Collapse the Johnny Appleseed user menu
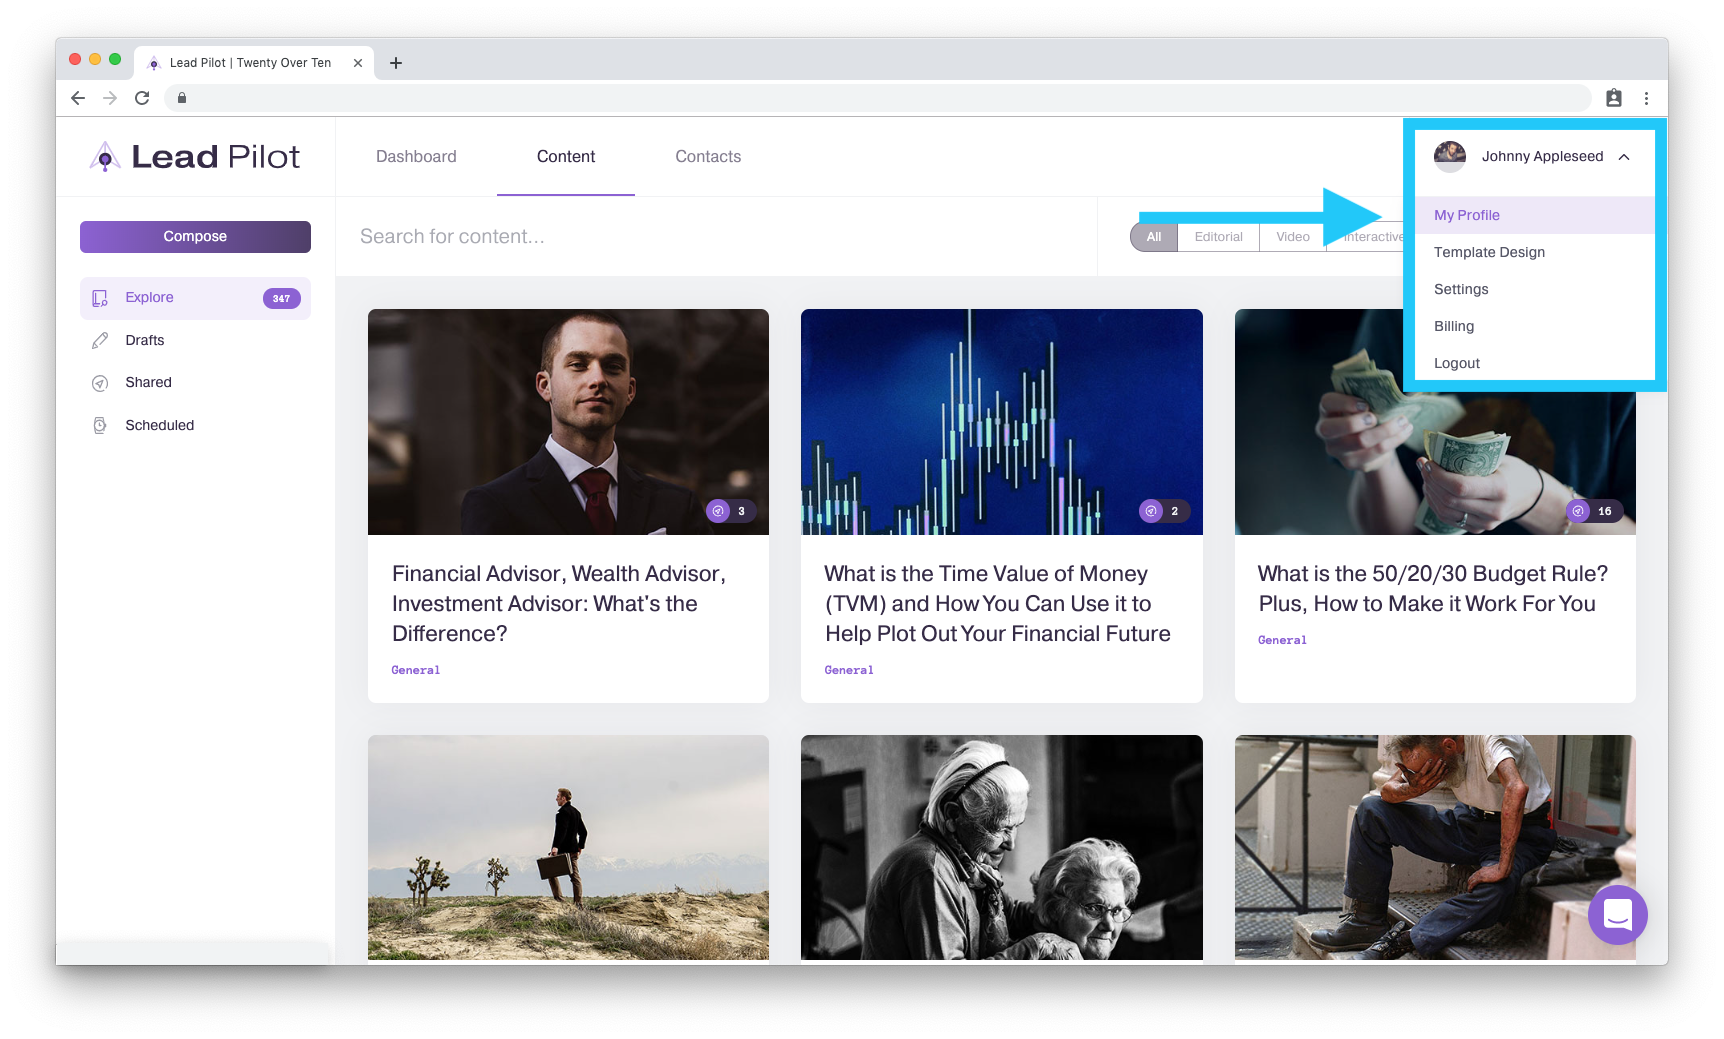Image resolution: width=1724 pixels, height=1039 pixels. pos(1624,157)
